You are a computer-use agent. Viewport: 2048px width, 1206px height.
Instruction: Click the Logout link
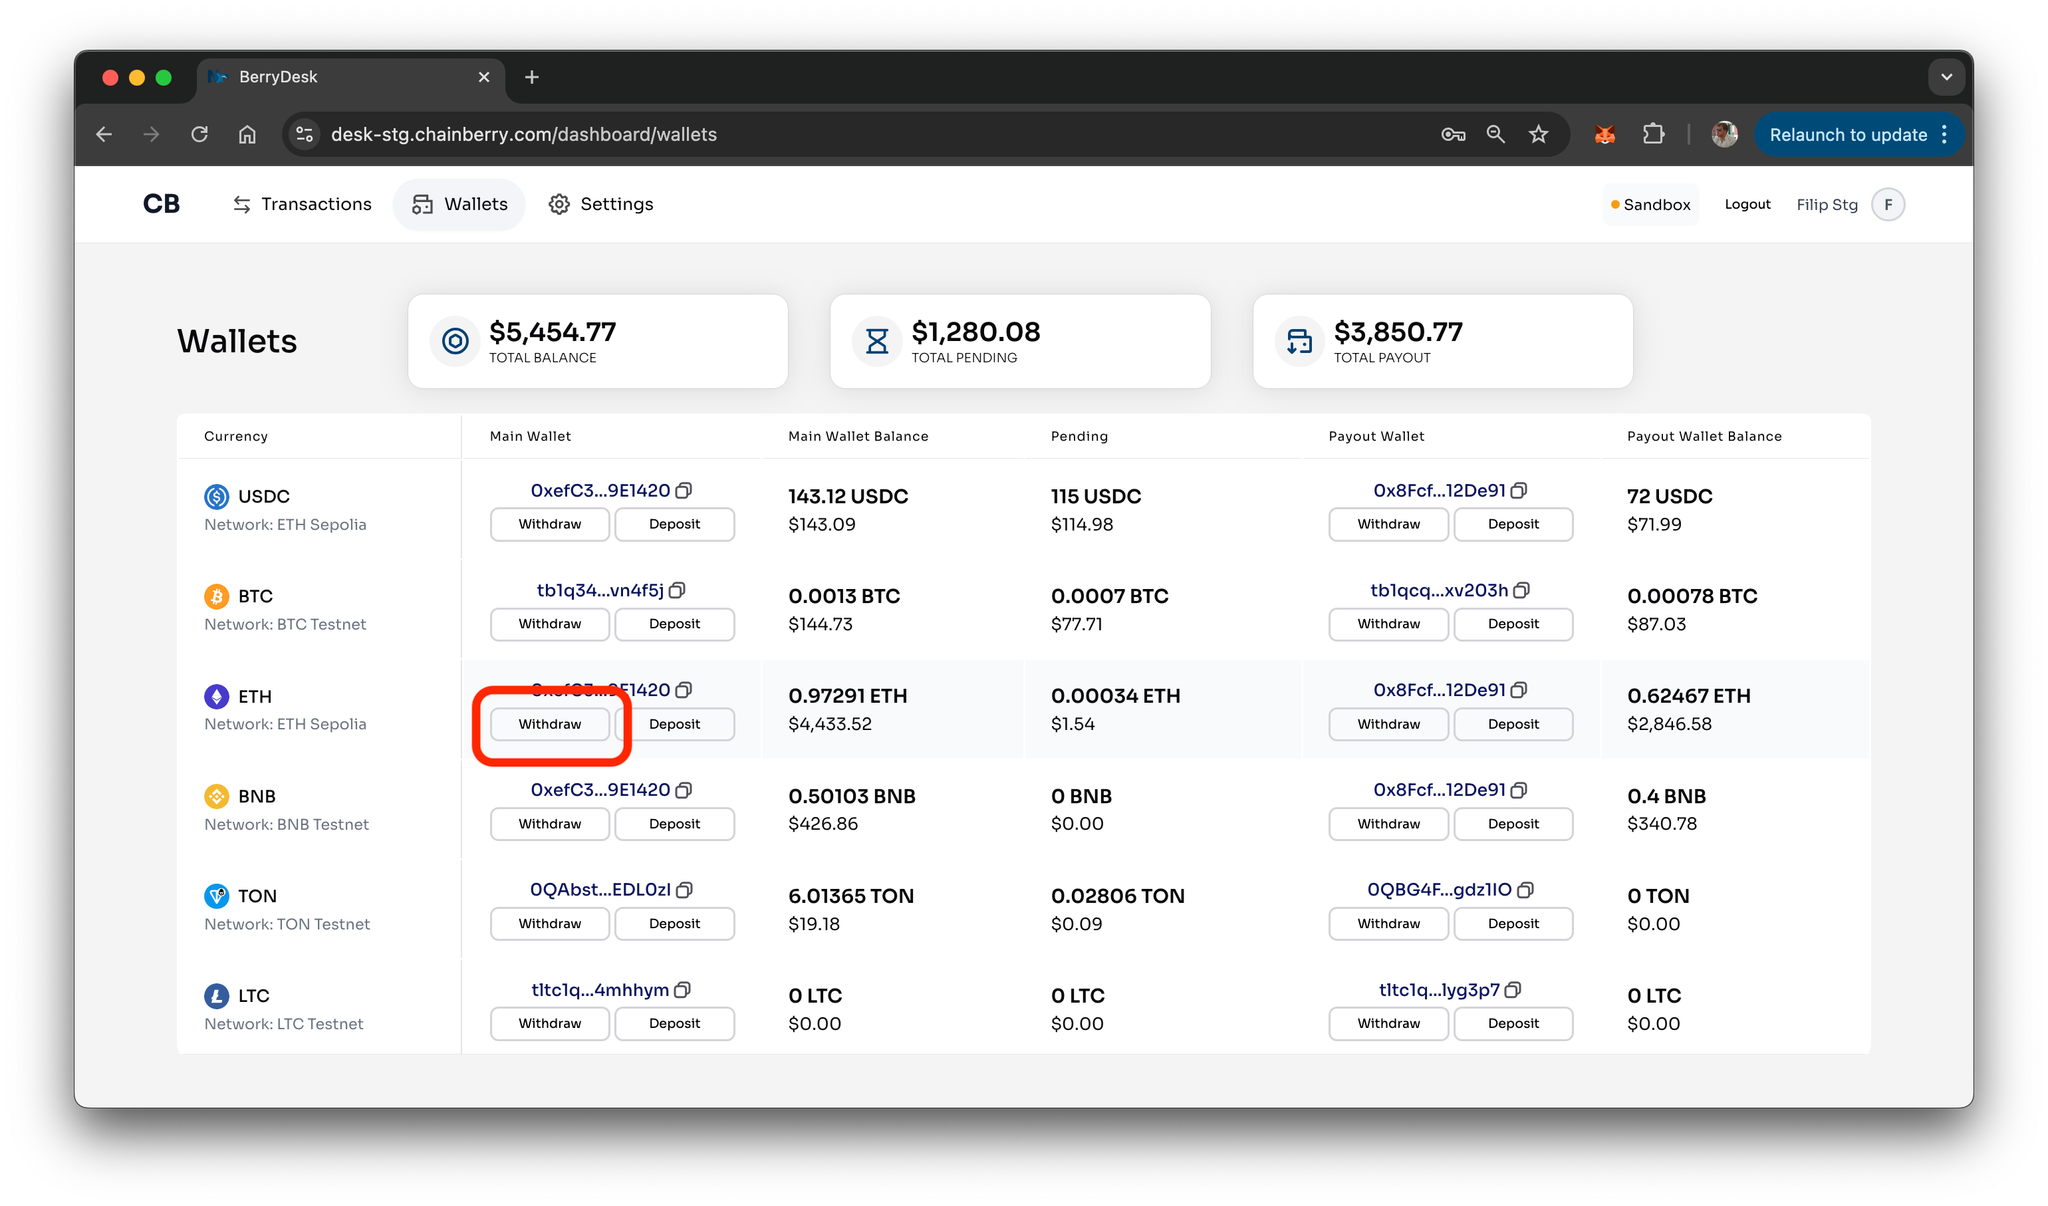[1747, 204]
